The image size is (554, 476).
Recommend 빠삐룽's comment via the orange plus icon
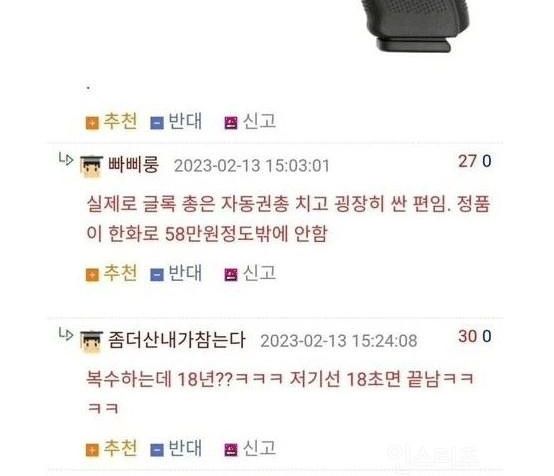[92, 275]
